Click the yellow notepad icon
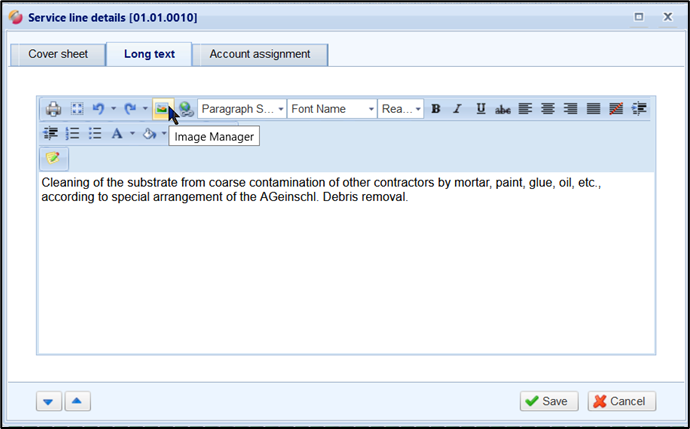Screen dimensions: 690x429 (x=53, y=158)
